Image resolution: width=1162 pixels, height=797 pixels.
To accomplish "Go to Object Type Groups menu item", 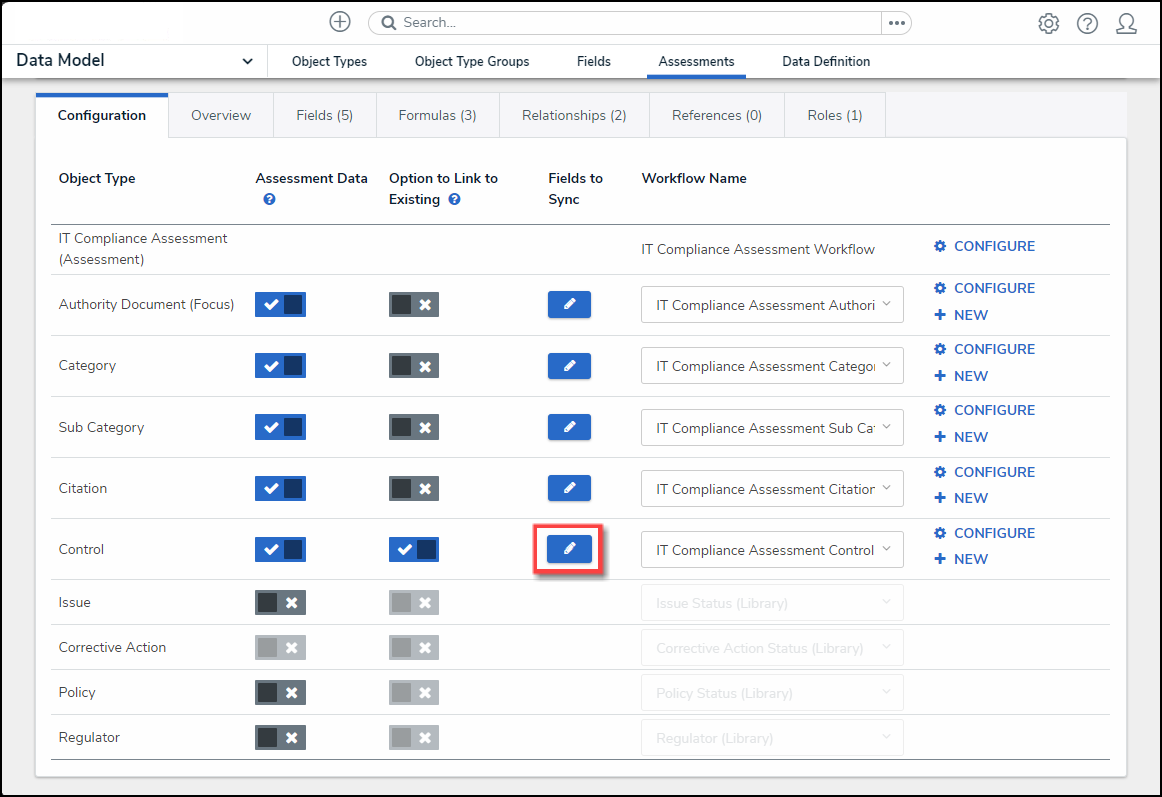I will (472, 62).
